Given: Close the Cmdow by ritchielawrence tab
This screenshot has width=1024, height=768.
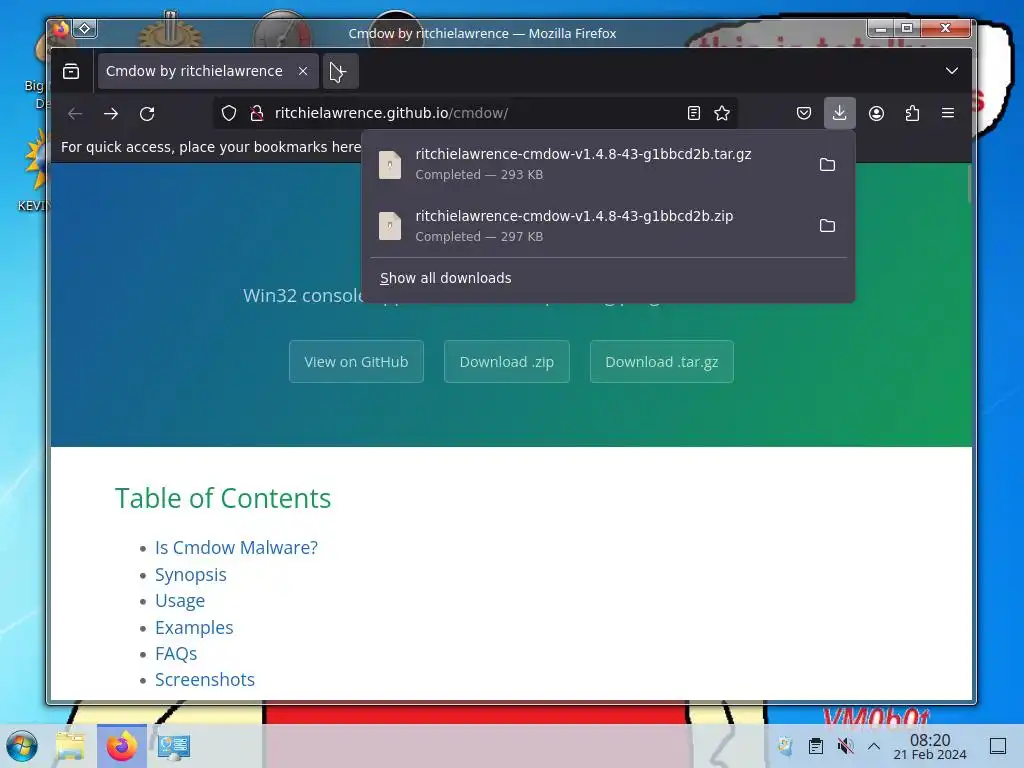Looking at the screenshot, I should point(303,71).
